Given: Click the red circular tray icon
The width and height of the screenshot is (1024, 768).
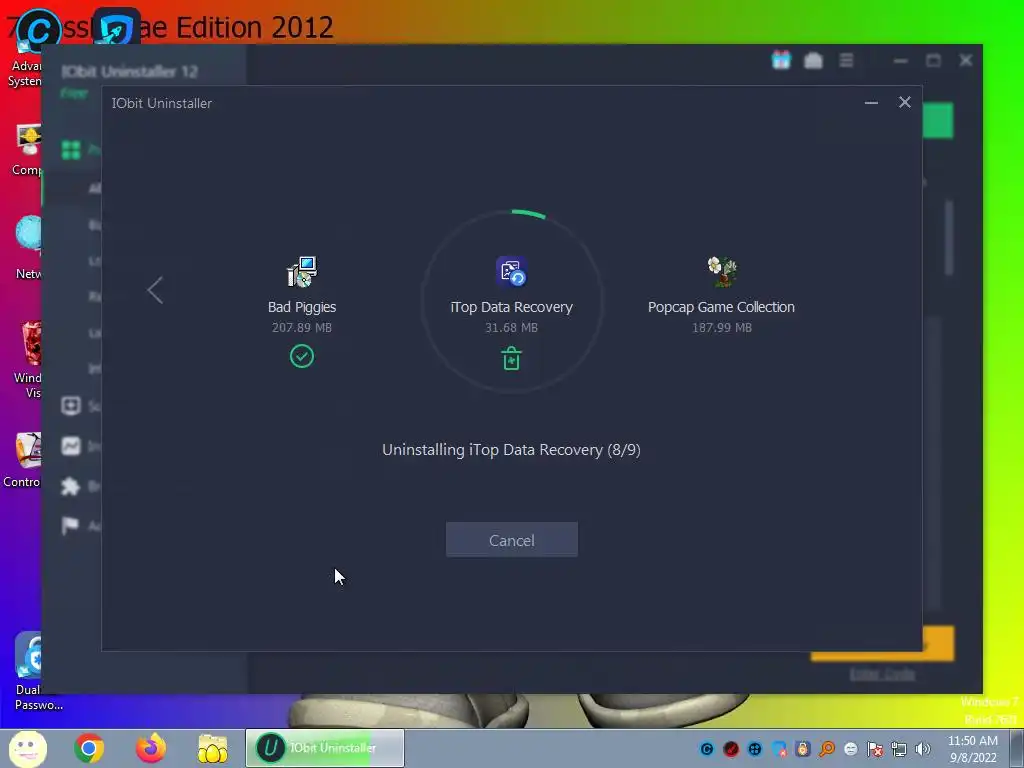Looking at the screenshot, I should tap(731, 749).
